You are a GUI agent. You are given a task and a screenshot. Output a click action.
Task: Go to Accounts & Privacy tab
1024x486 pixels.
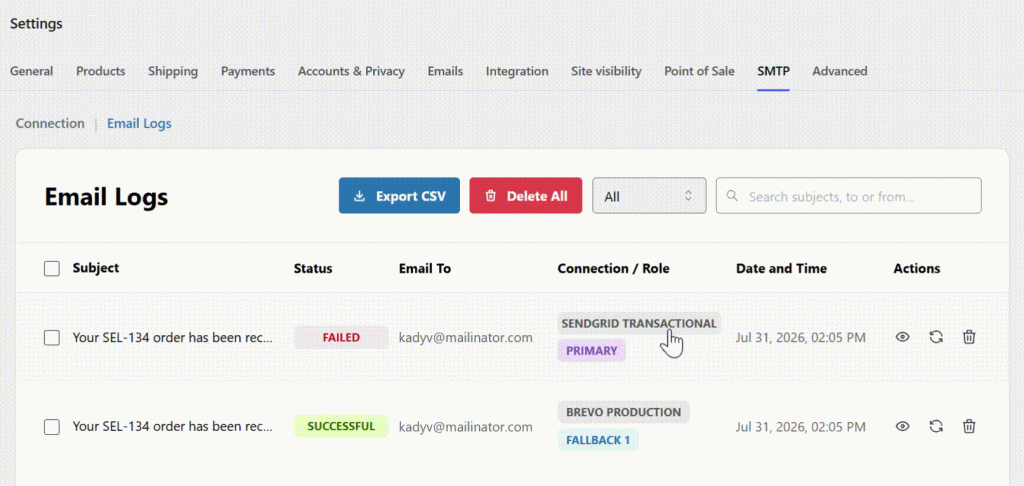tap(351, 71)
